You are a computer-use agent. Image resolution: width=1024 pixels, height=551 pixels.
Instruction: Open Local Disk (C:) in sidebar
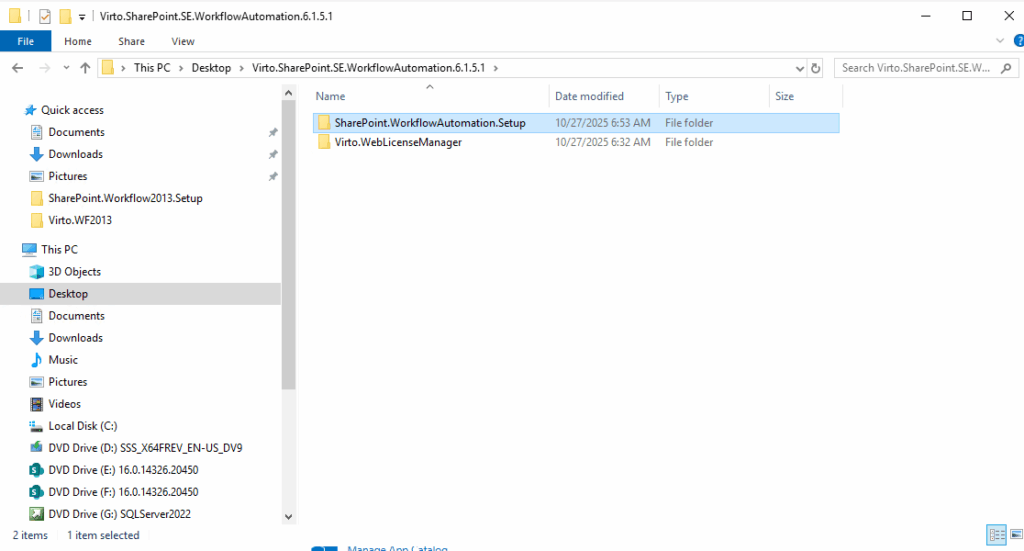tap(82, 426)
